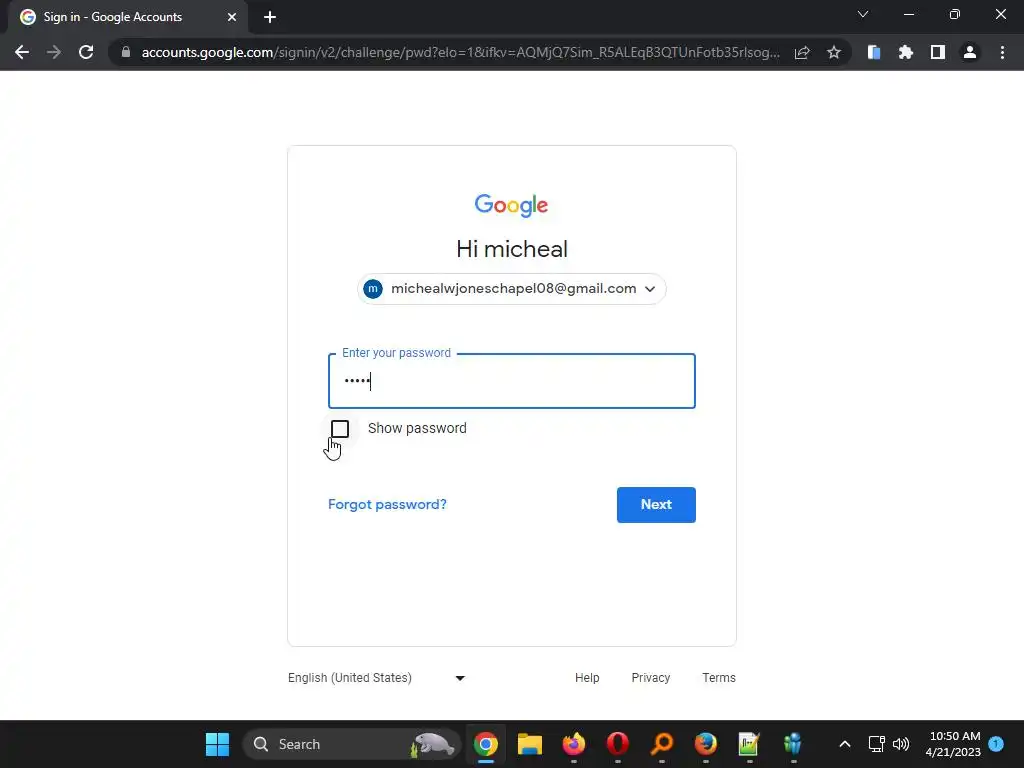Open the Terms link in footer

[718, 678]
